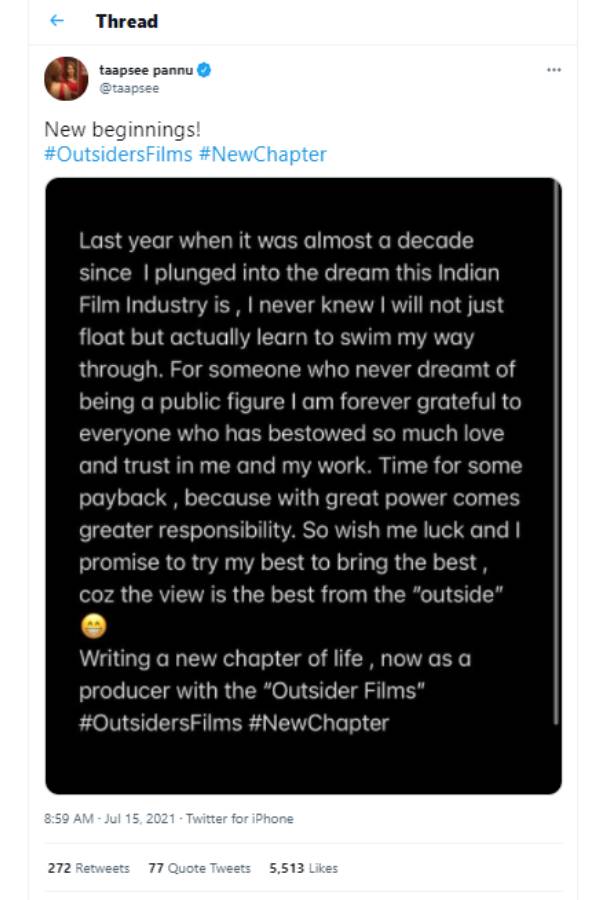Click the Thread header title
The image size is (600, 900).
pos(127,21)
